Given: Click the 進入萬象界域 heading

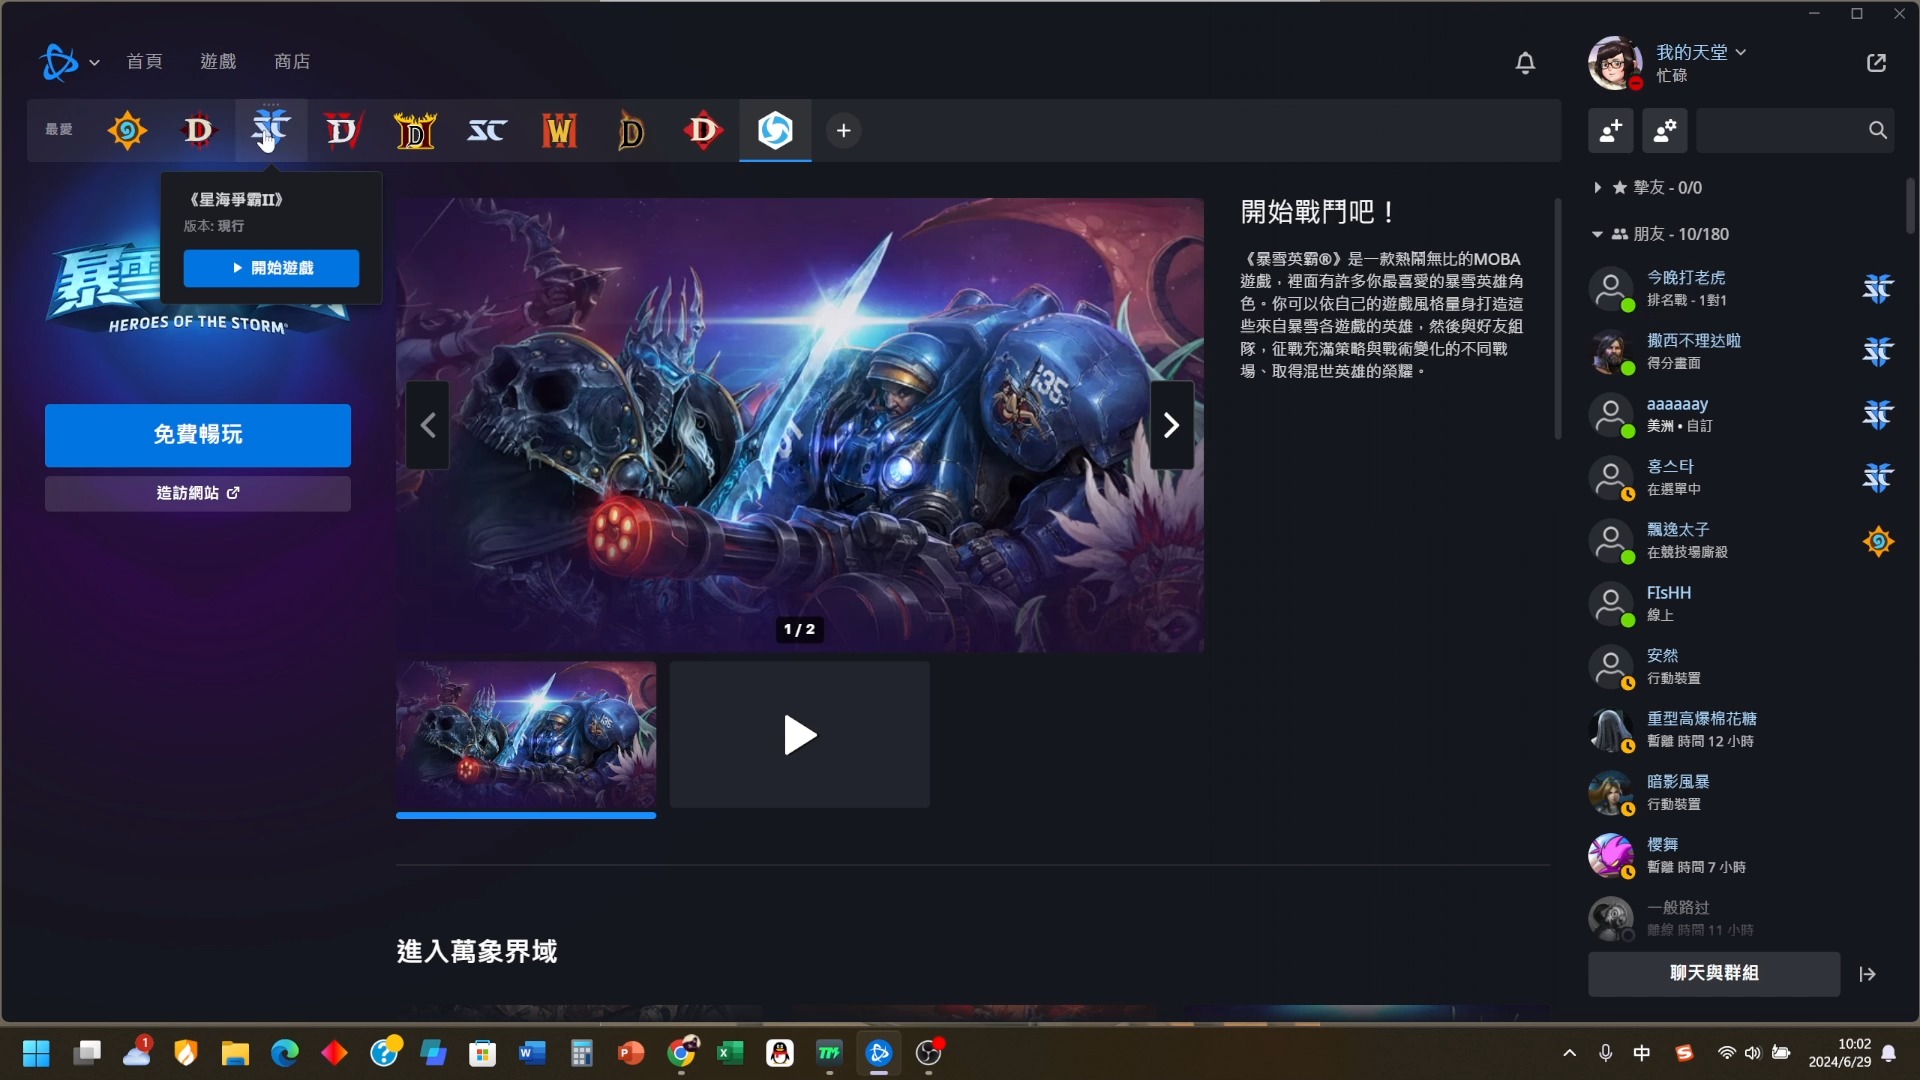Looking at the screenshot, I should click(x=477, y=951).
